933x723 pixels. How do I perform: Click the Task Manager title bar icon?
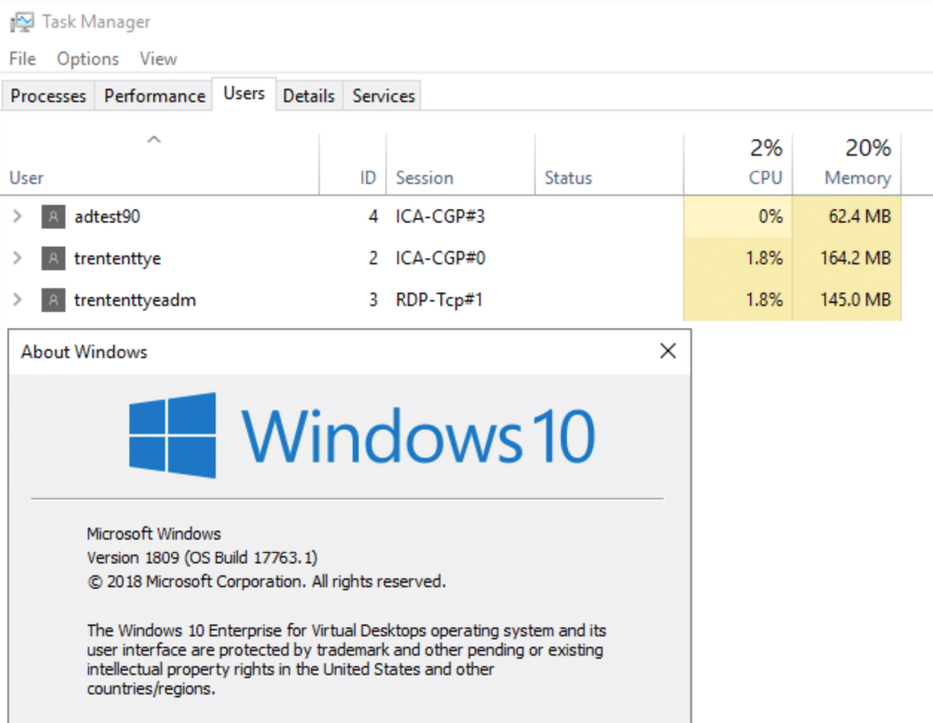[x=22, y=22]
